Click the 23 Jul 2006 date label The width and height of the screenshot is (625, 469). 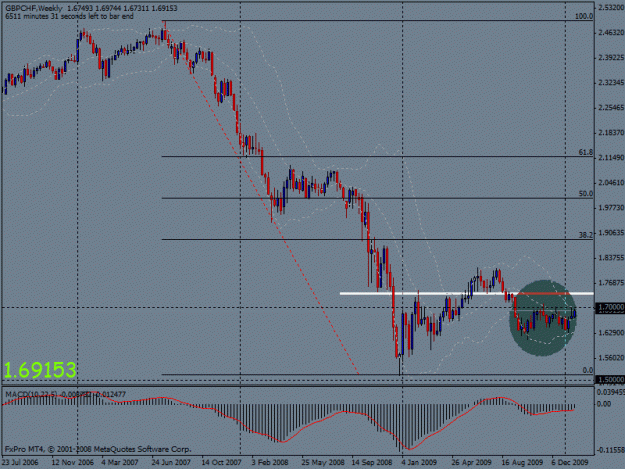pyautogui.click(x=20, y=462)
